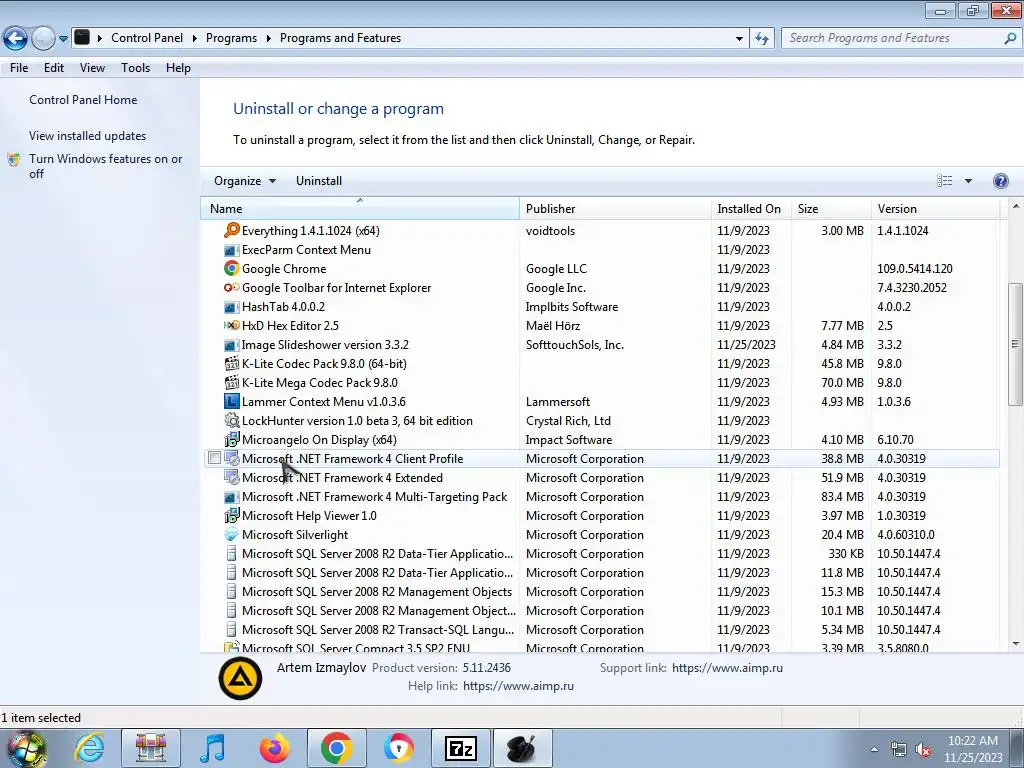1024x768 pixels.
Task: Click the Microsoft Help Viewer 1.0 icon
Action: 231,516
